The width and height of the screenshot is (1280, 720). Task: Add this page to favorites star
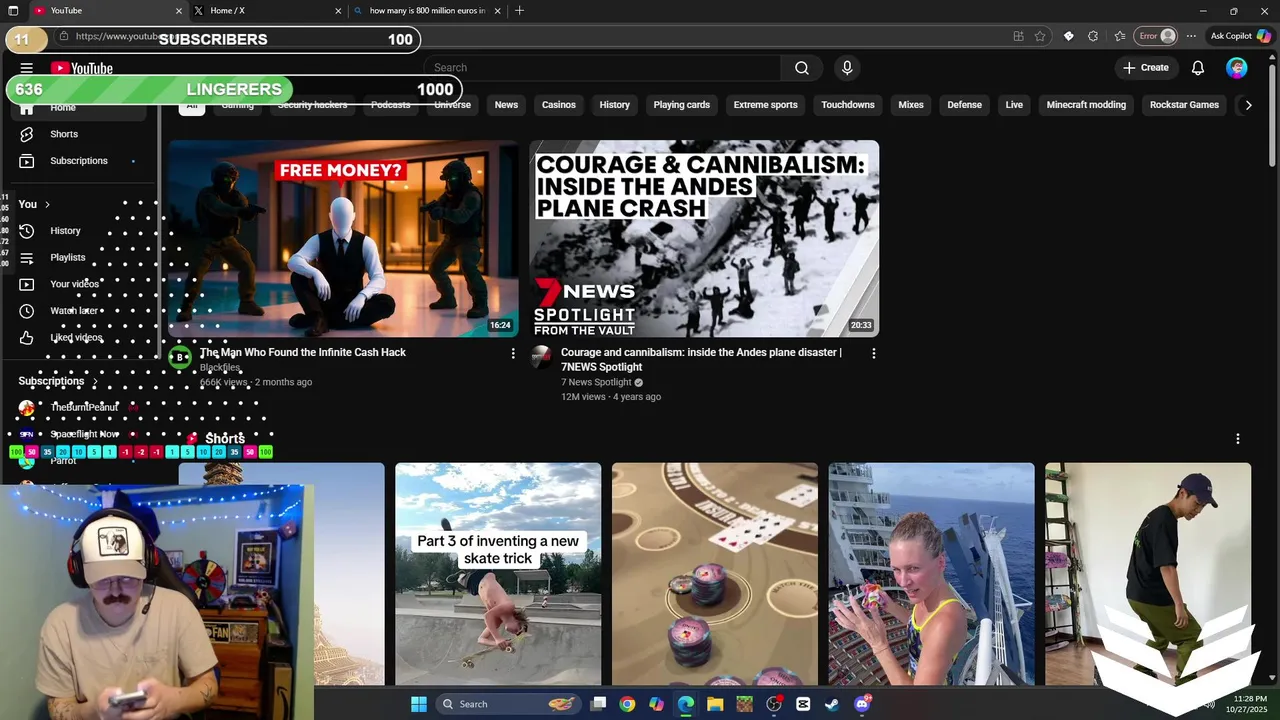point(1040,36)
